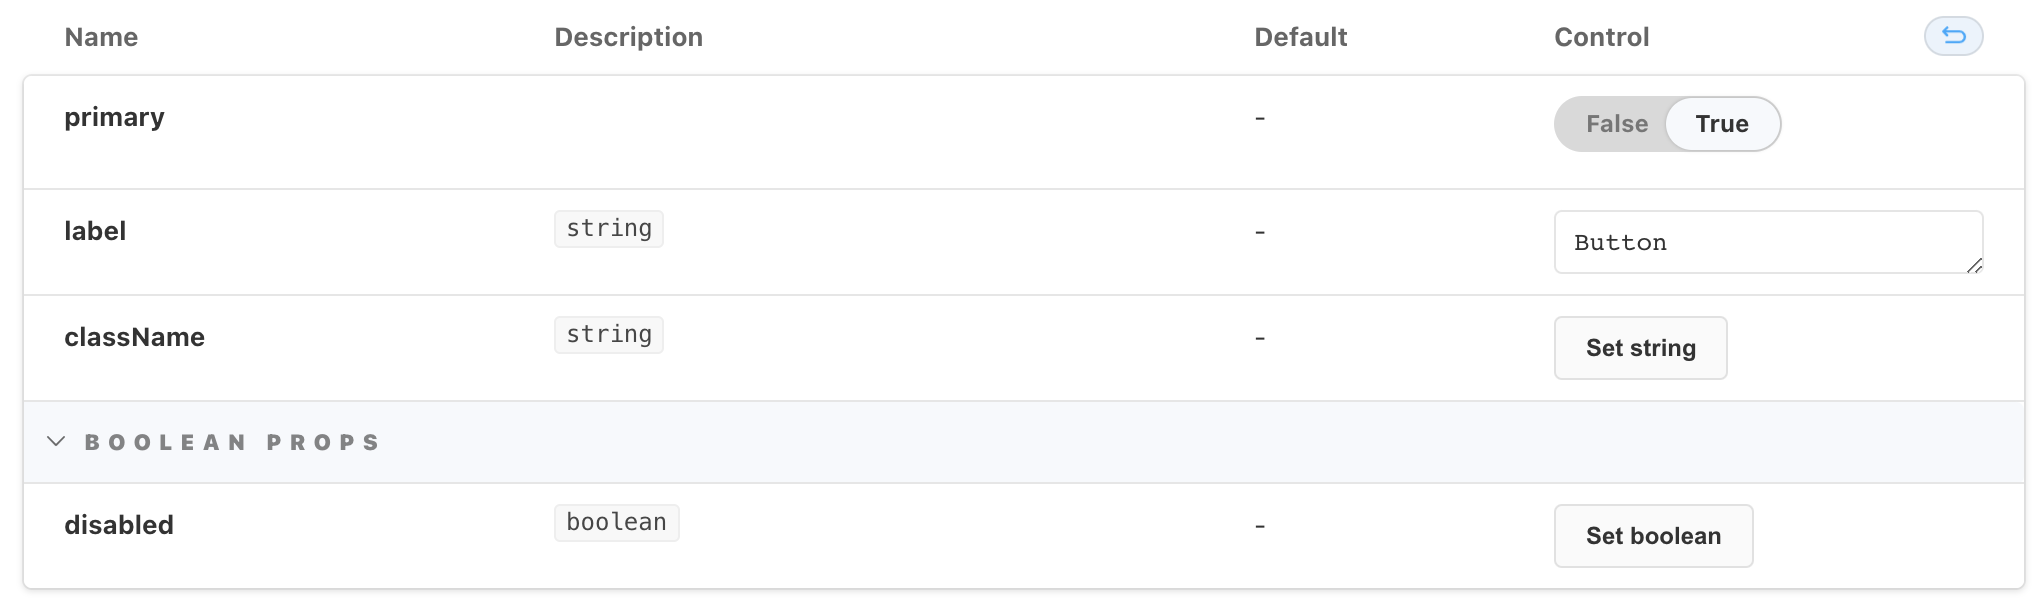Toggle the primary switch to False
Screen dimensions: 2040x610
1616,124
